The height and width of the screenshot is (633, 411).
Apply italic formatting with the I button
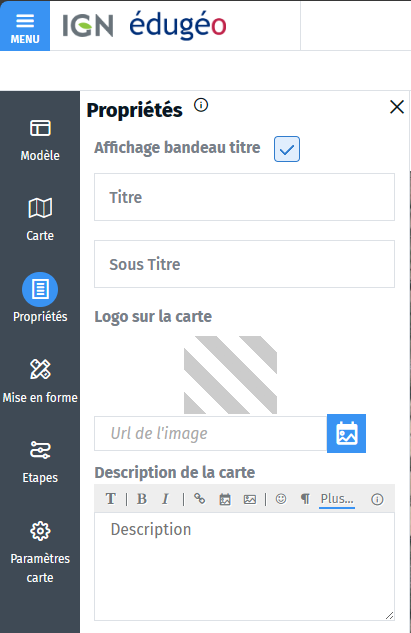coord(165,499)
